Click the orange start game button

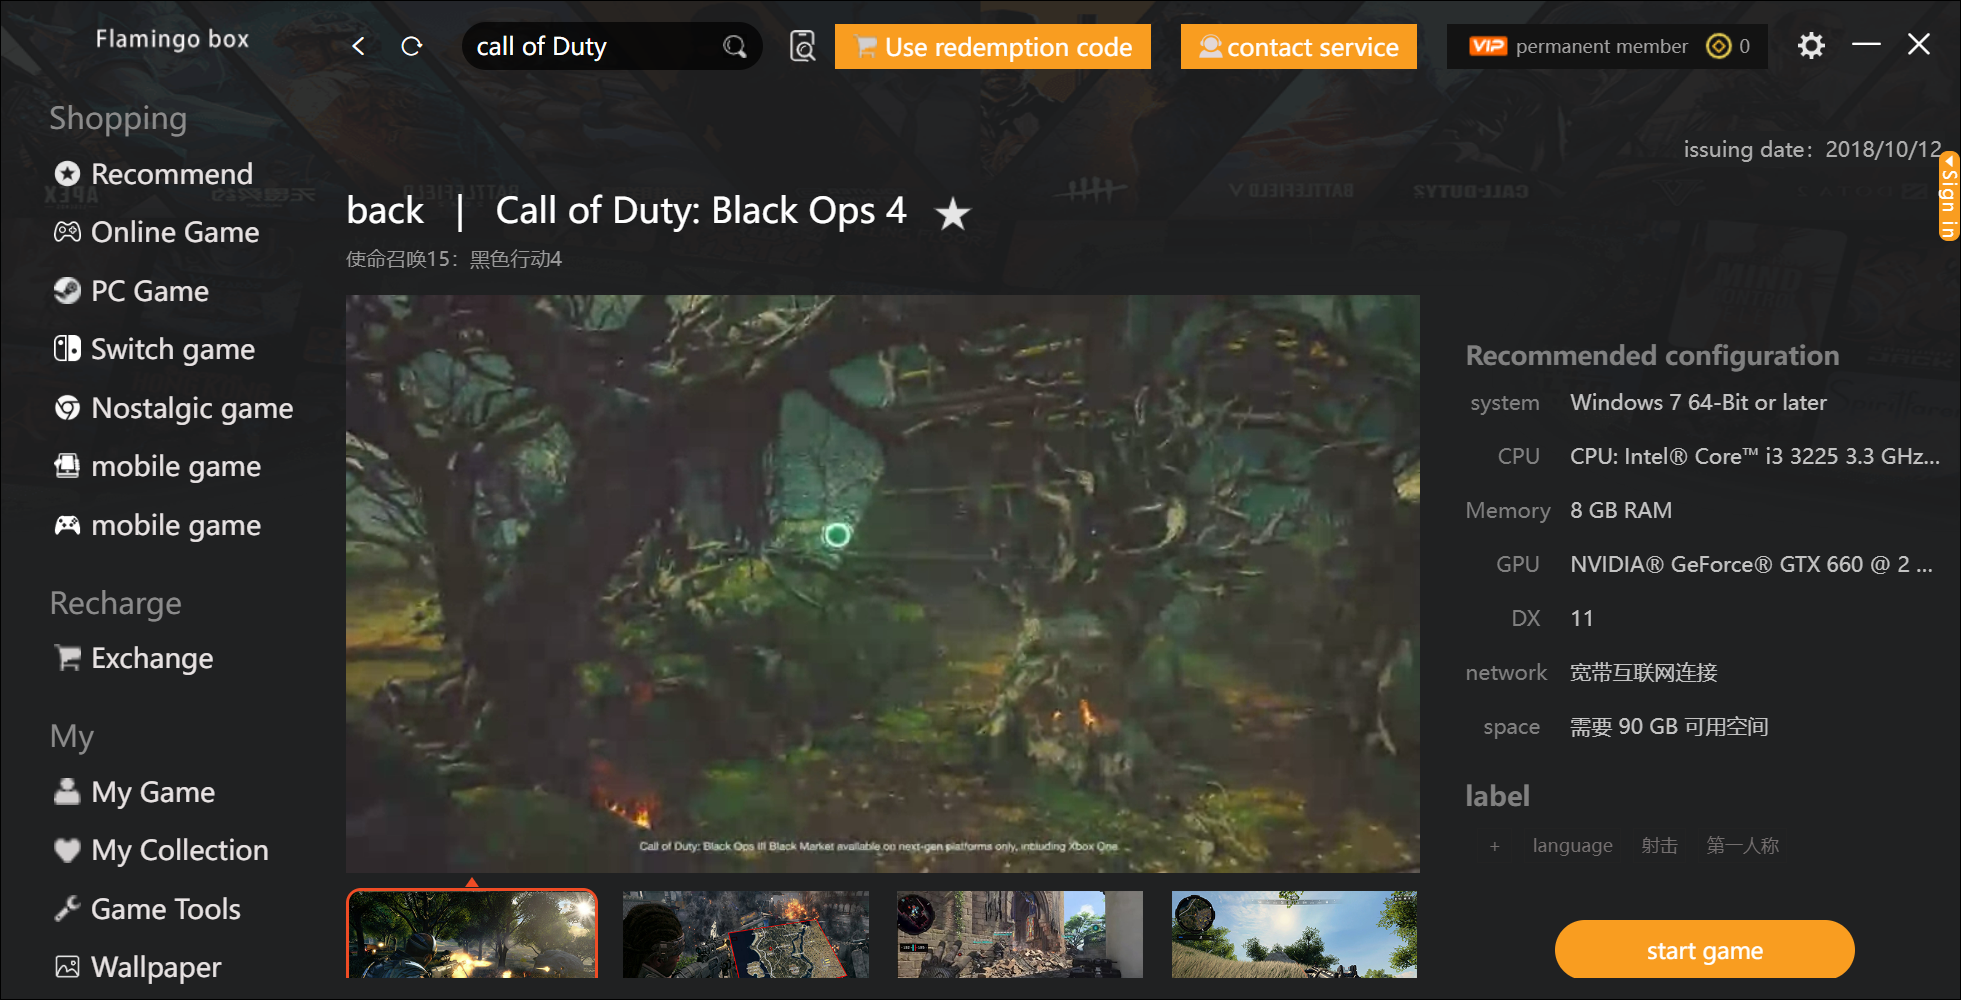1705,950
